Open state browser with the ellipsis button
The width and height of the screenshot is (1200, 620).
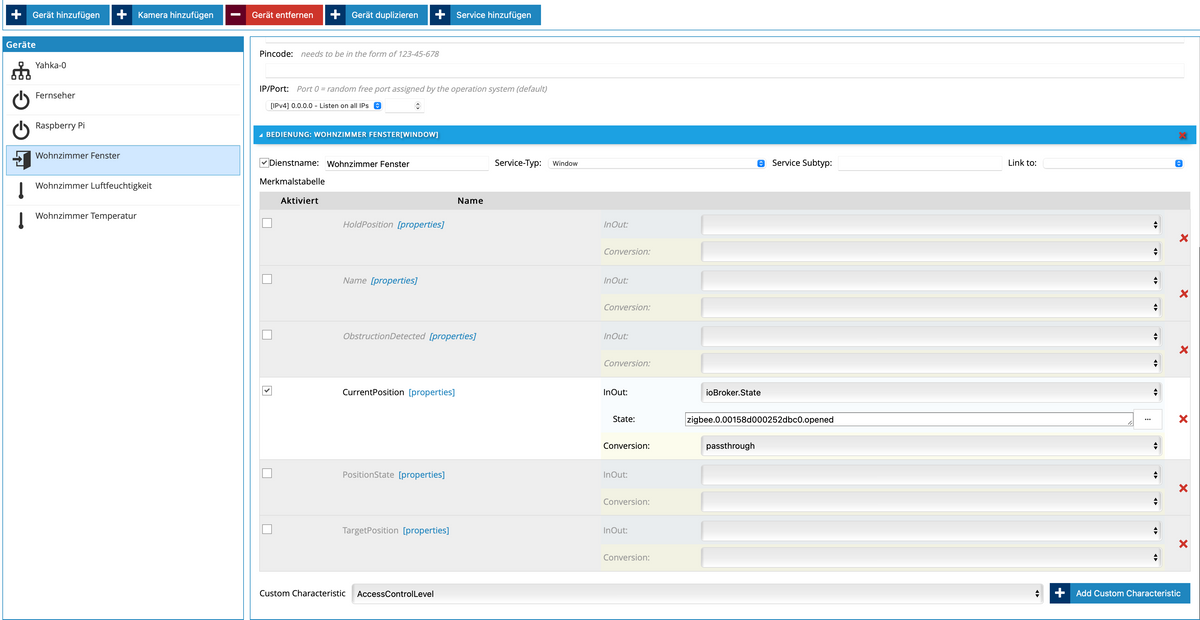coord(1148,419)
